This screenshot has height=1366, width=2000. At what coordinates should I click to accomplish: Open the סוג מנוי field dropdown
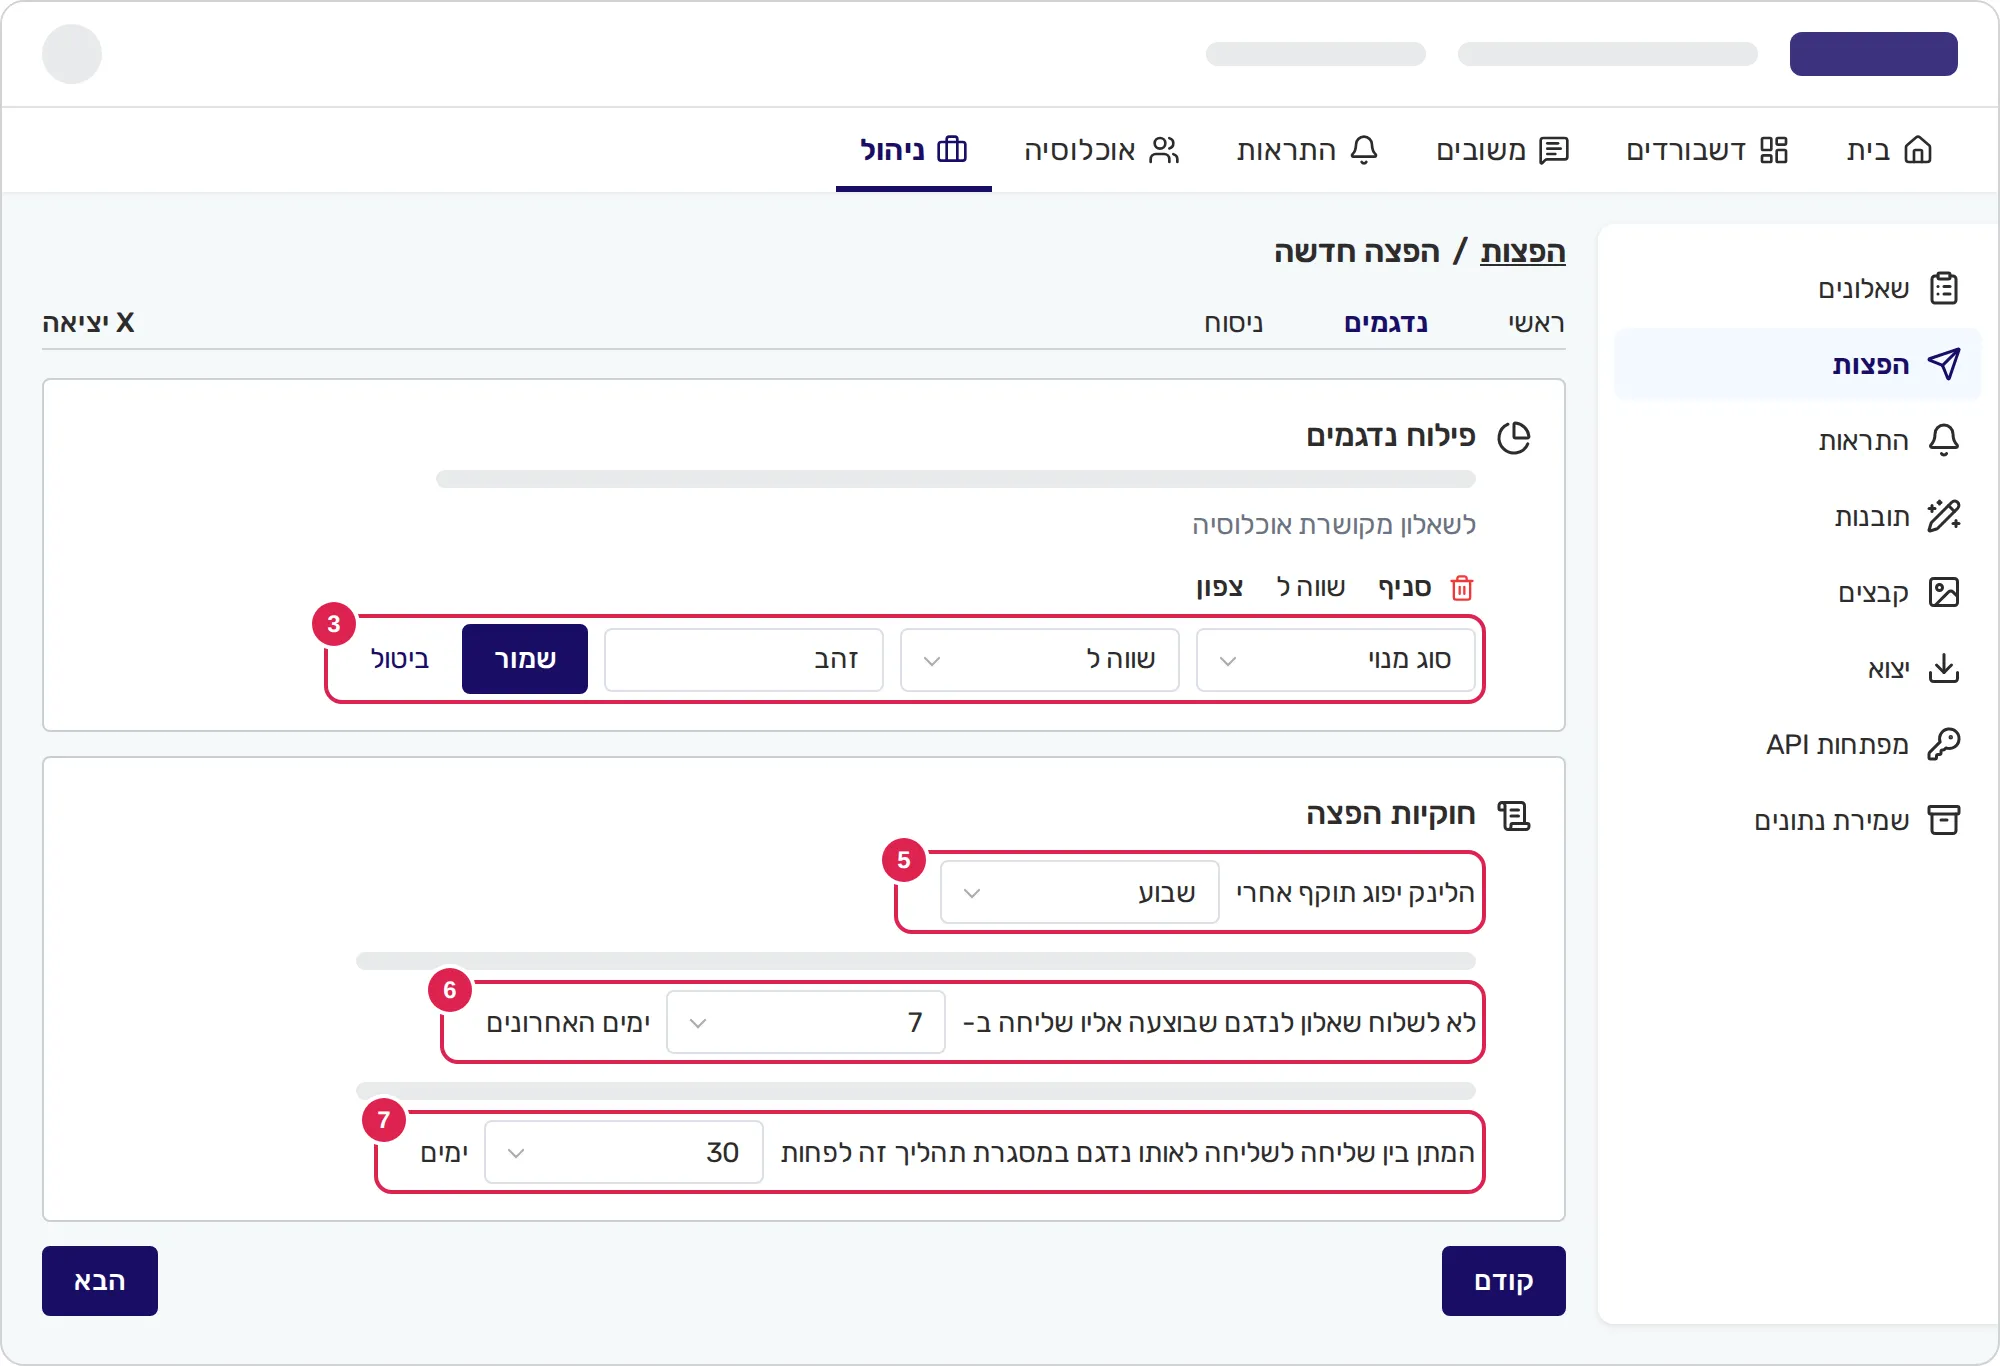[1336, 660]
